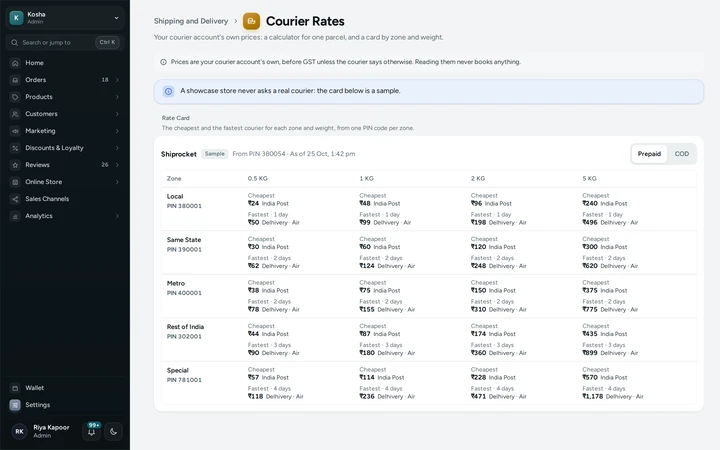Open Sales Channels menu item
This screenshot has width=720, height=450.
pos(65,199)
